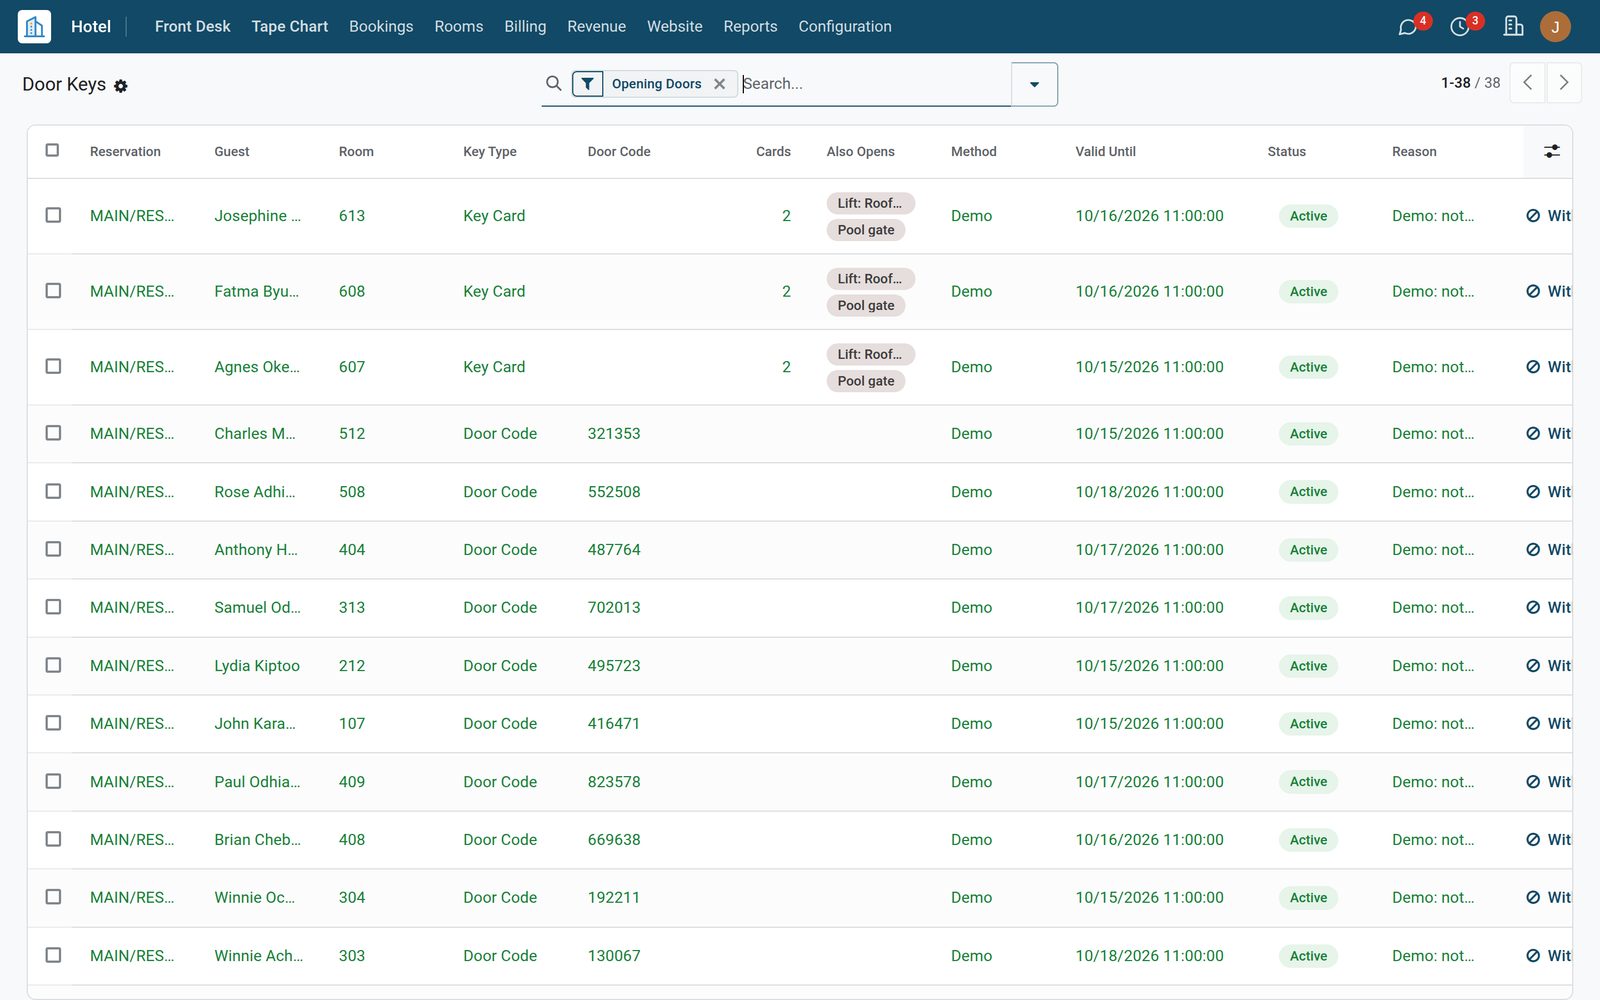Image resolution: width=1600 pixels, height=1000 pixels.
Task: Open the Configuration menu
Action: 845,26
